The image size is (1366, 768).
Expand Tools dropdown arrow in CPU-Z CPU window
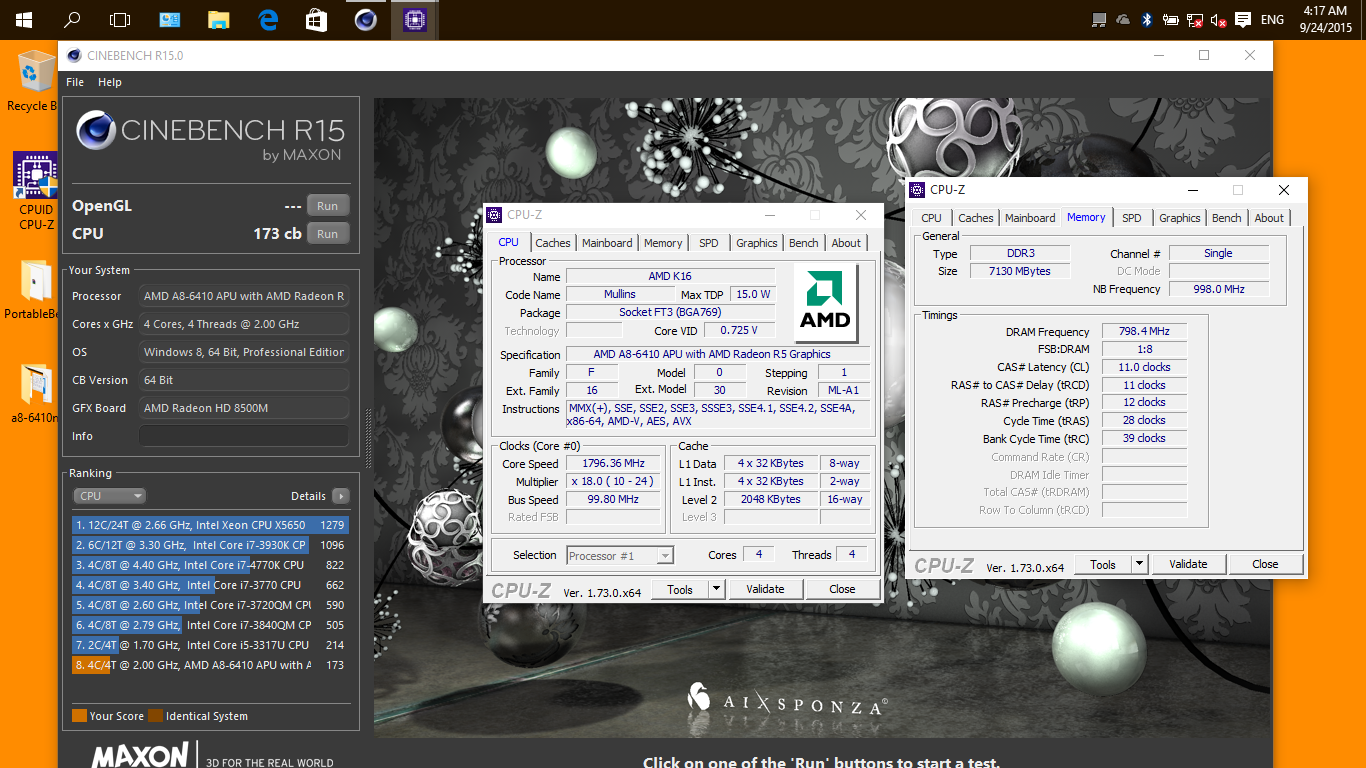coord(716,589)
